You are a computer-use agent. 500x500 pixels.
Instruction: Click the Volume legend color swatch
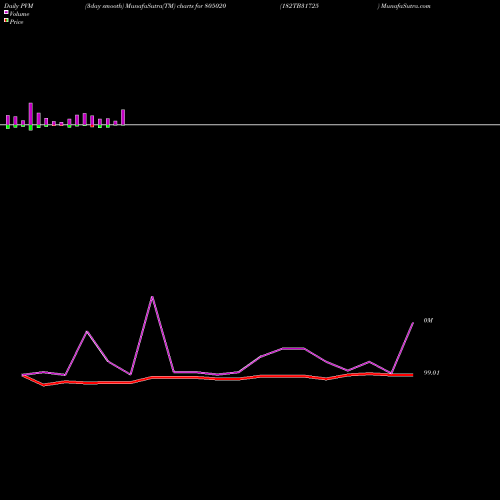6,12
